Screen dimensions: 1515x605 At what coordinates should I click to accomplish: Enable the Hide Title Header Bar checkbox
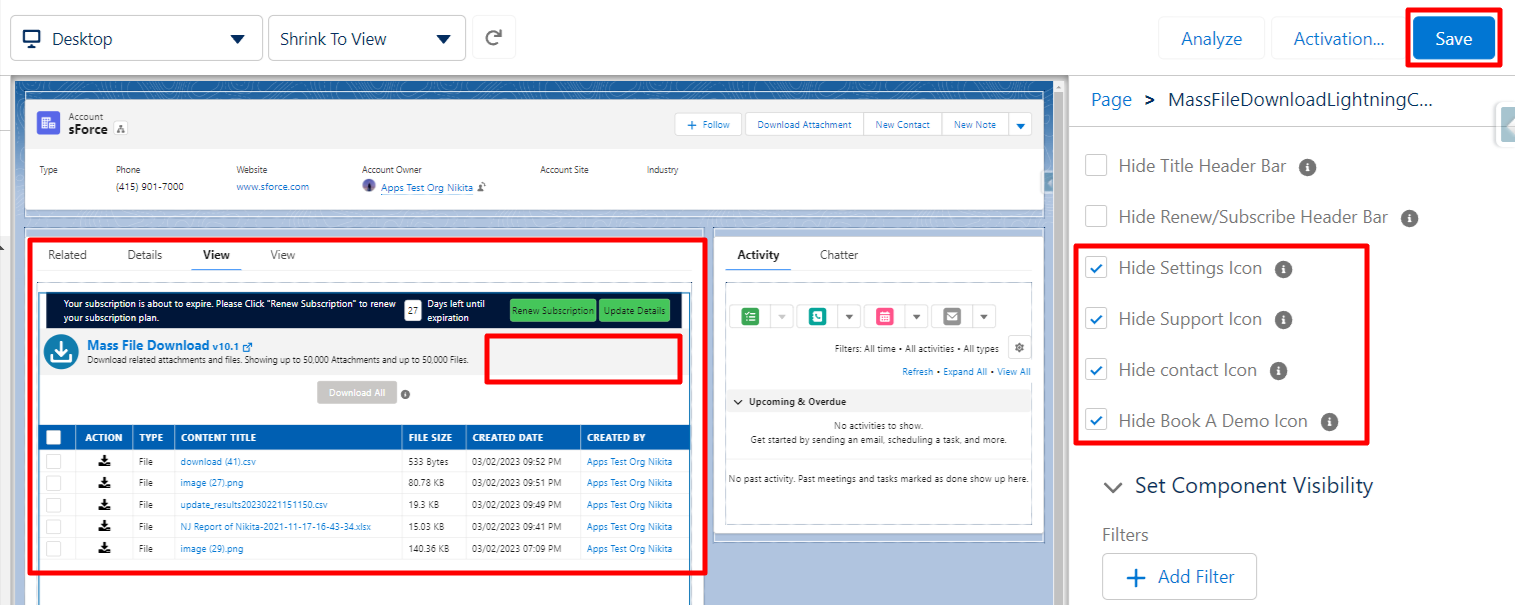(1097, 166)
